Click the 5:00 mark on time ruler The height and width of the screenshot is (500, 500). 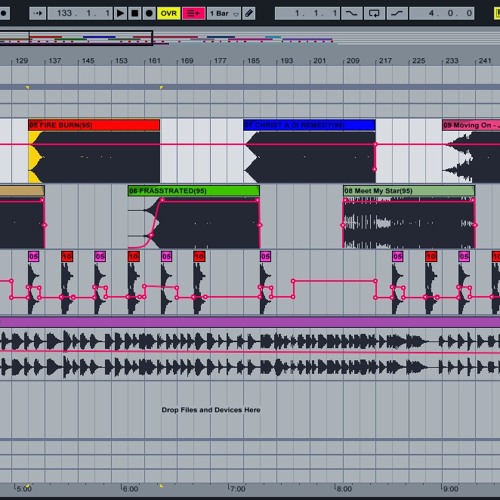pos(24,489)
